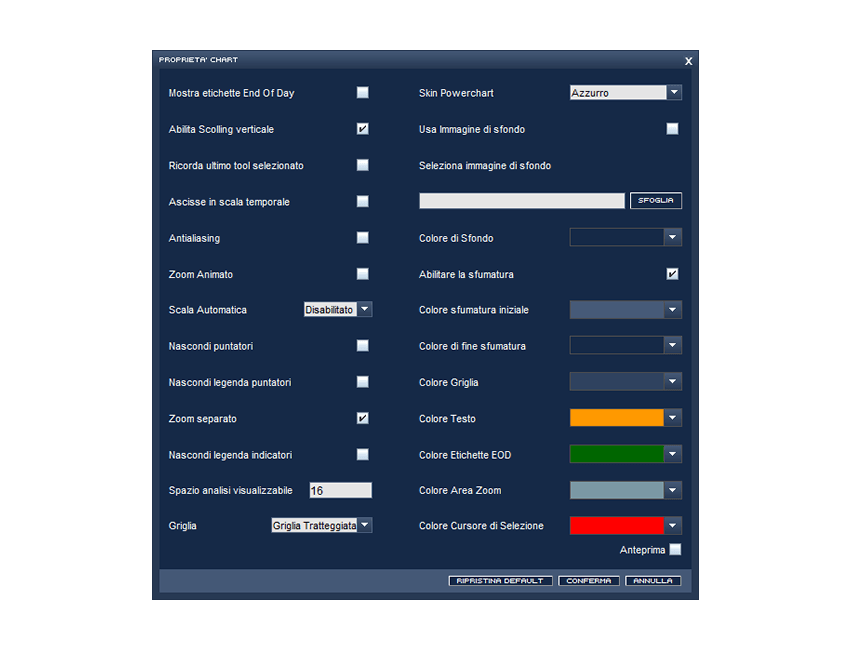This screenshot has height=650, width=850.
Task: Tick the Anteprima checkbox
Action: (675, 550)
